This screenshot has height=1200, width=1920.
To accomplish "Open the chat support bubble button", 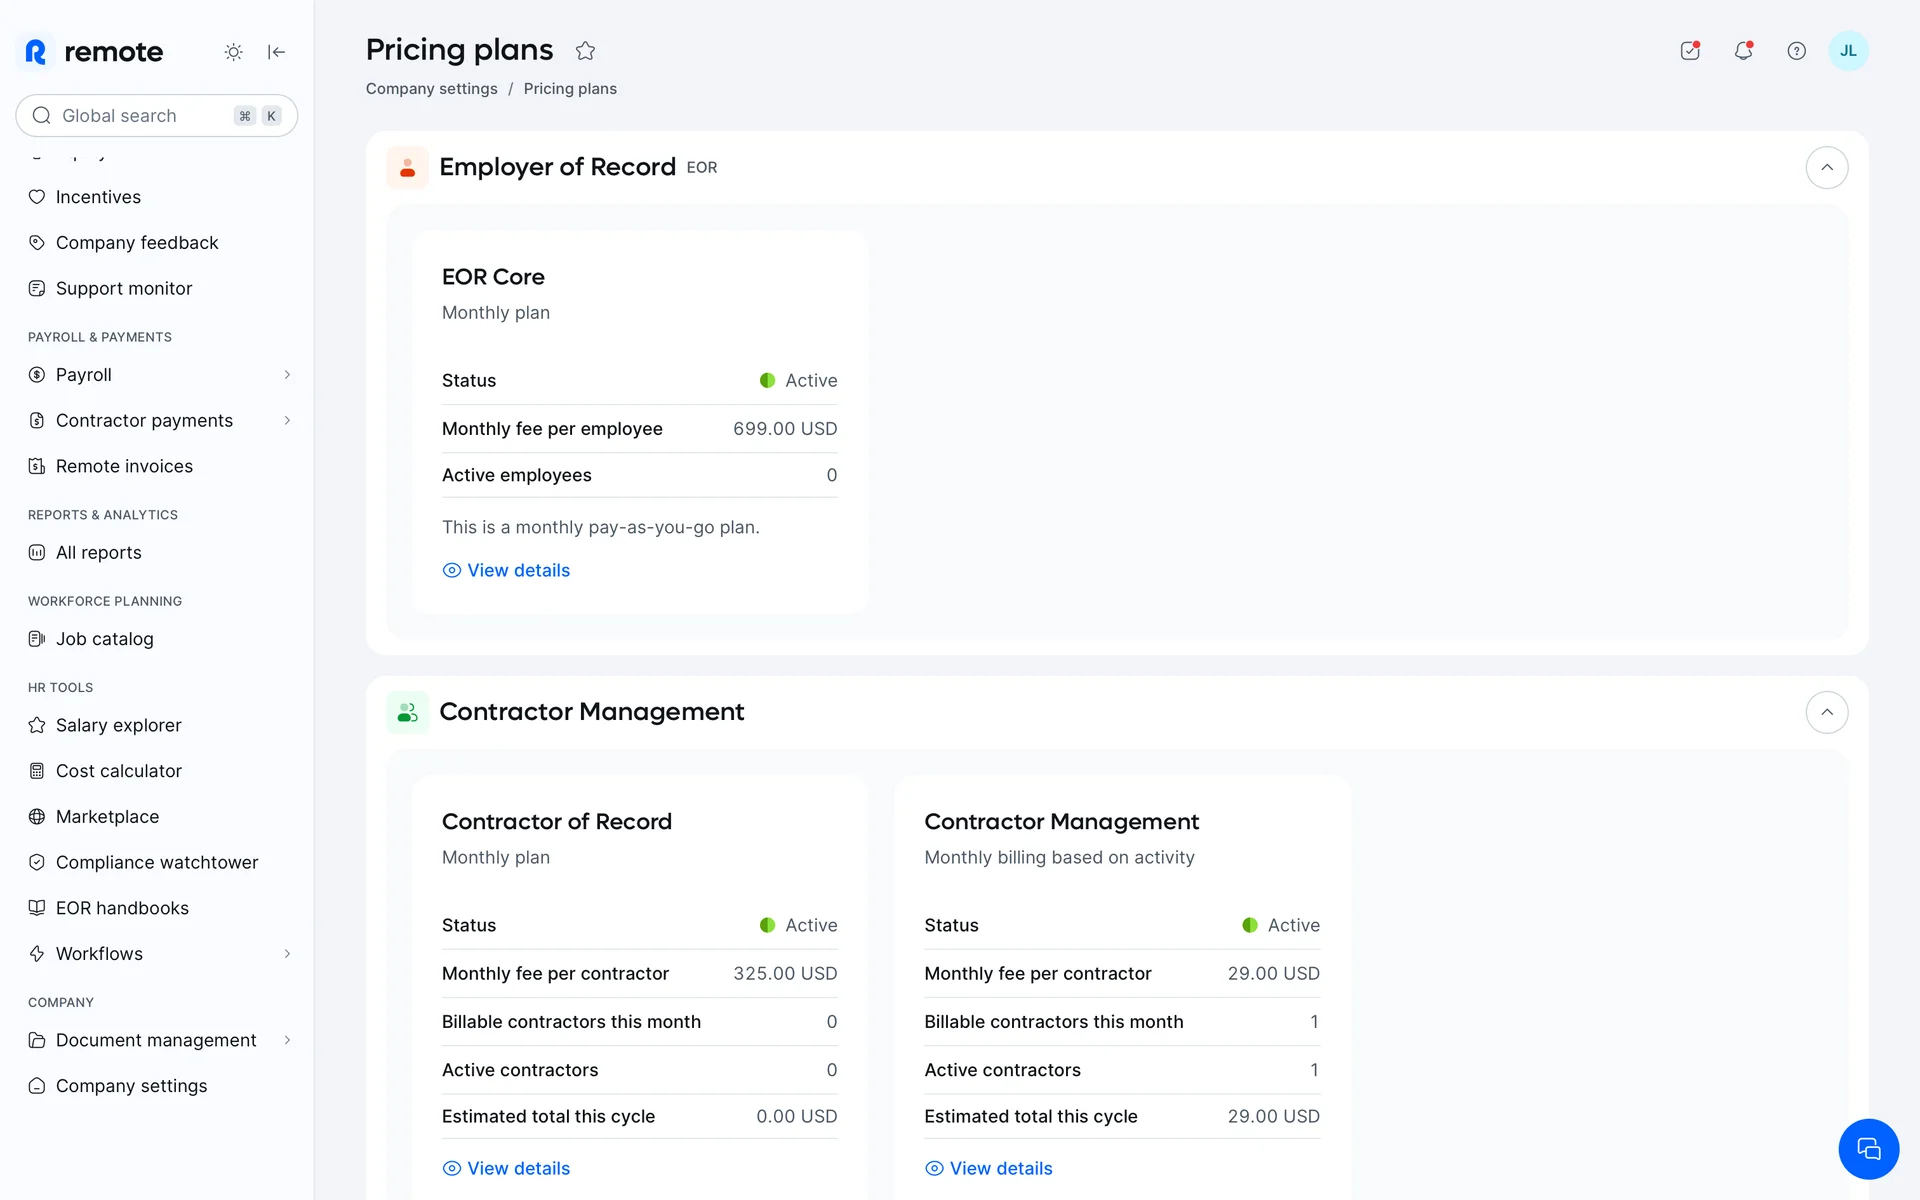I will coord(1867,1149).
